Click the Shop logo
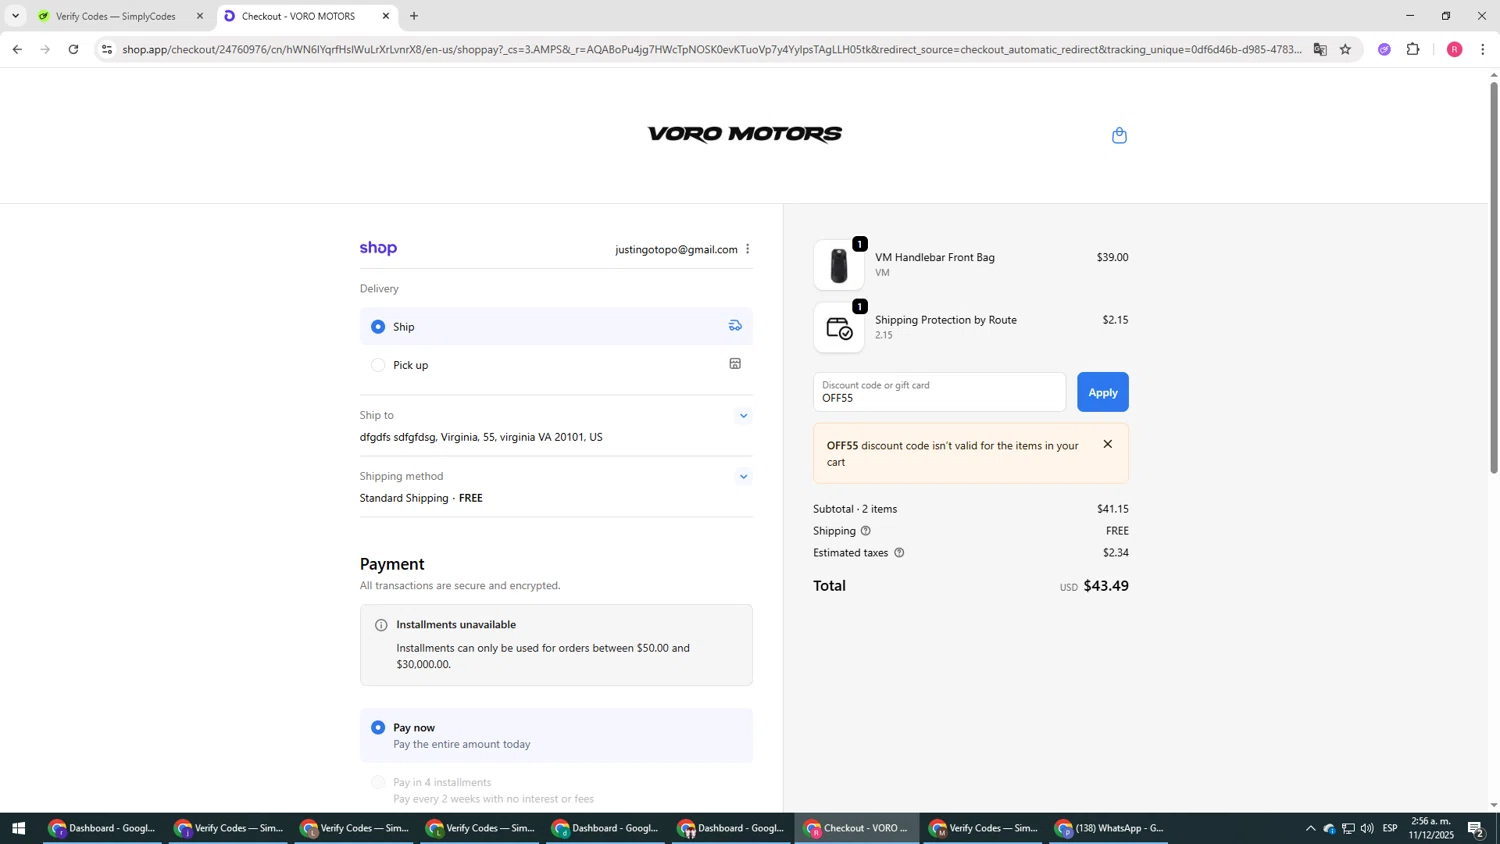 pos(378,248)
